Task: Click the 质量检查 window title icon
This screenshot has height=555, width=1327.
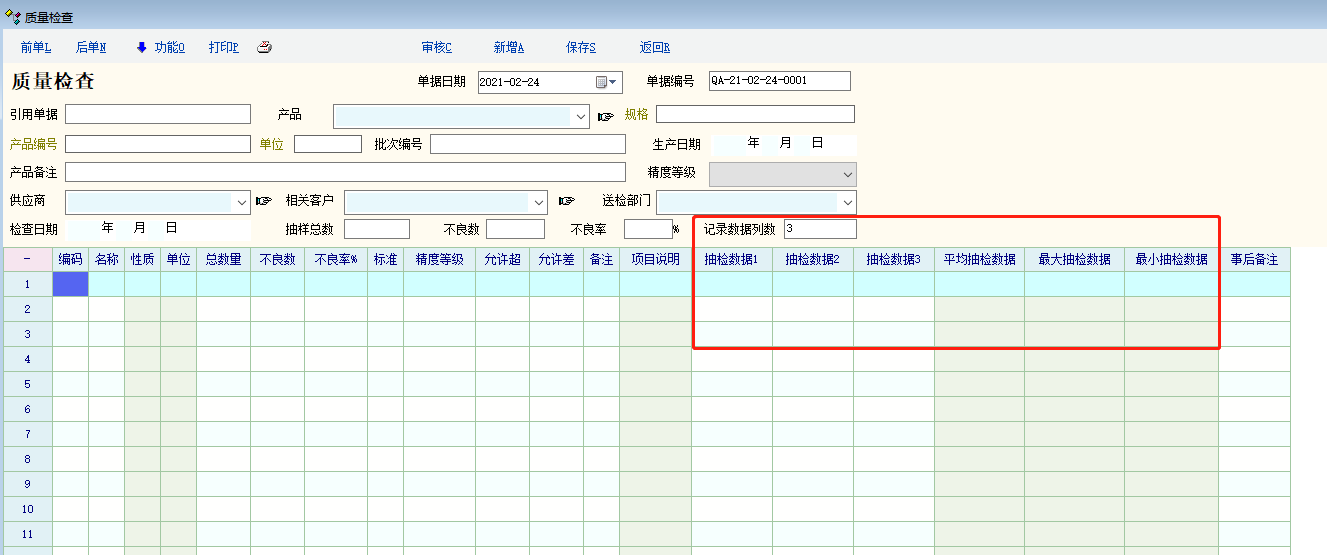Action: click(x=13, y=17)
